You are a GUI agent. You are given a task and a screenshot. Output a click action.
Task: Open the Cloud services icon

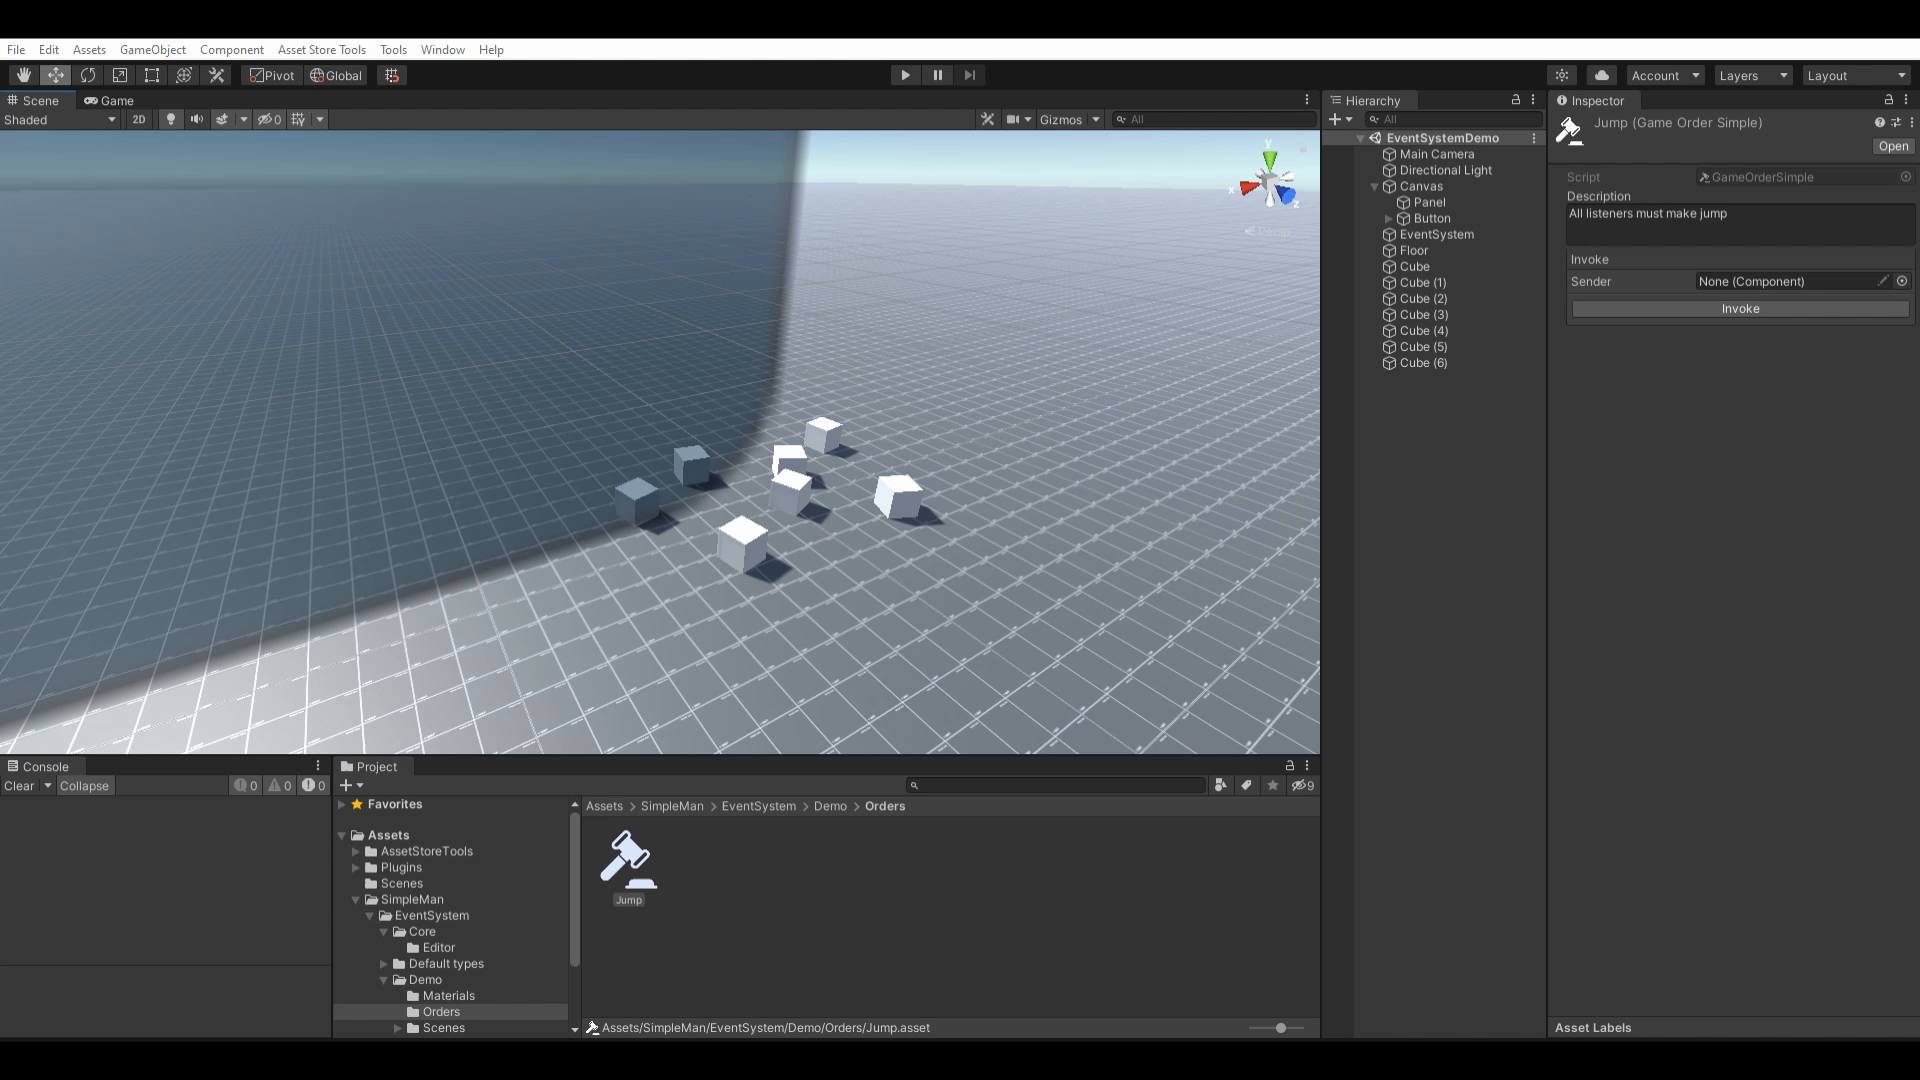point(1602,75)
